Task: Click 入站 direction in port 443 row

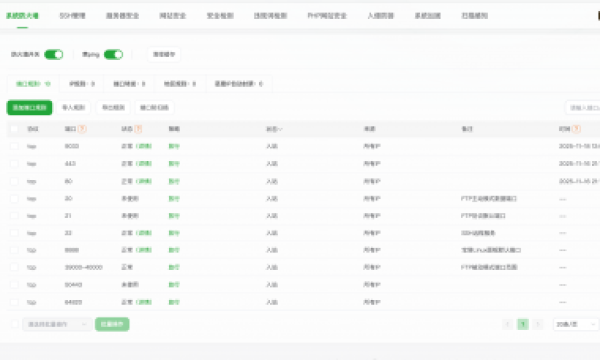Action: (x=272, y=164)
